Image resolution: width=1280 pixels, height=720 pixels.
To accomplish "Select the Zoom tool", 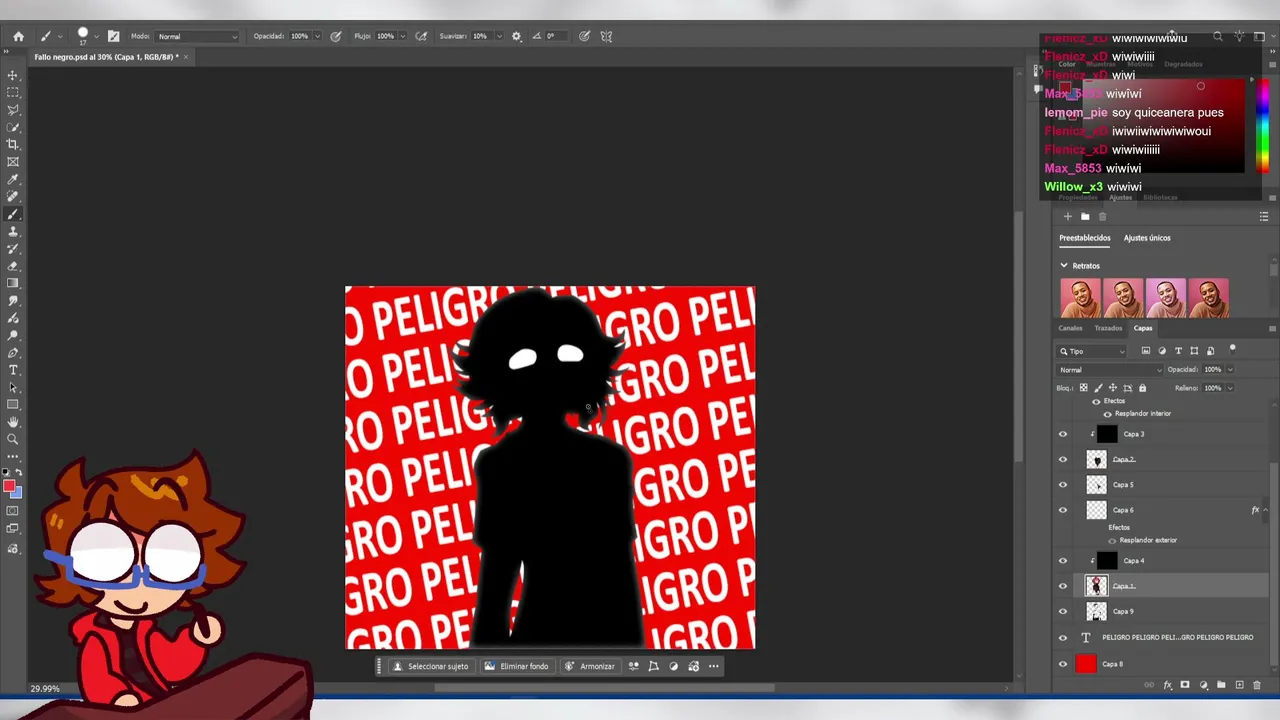I will pos(13,439).
